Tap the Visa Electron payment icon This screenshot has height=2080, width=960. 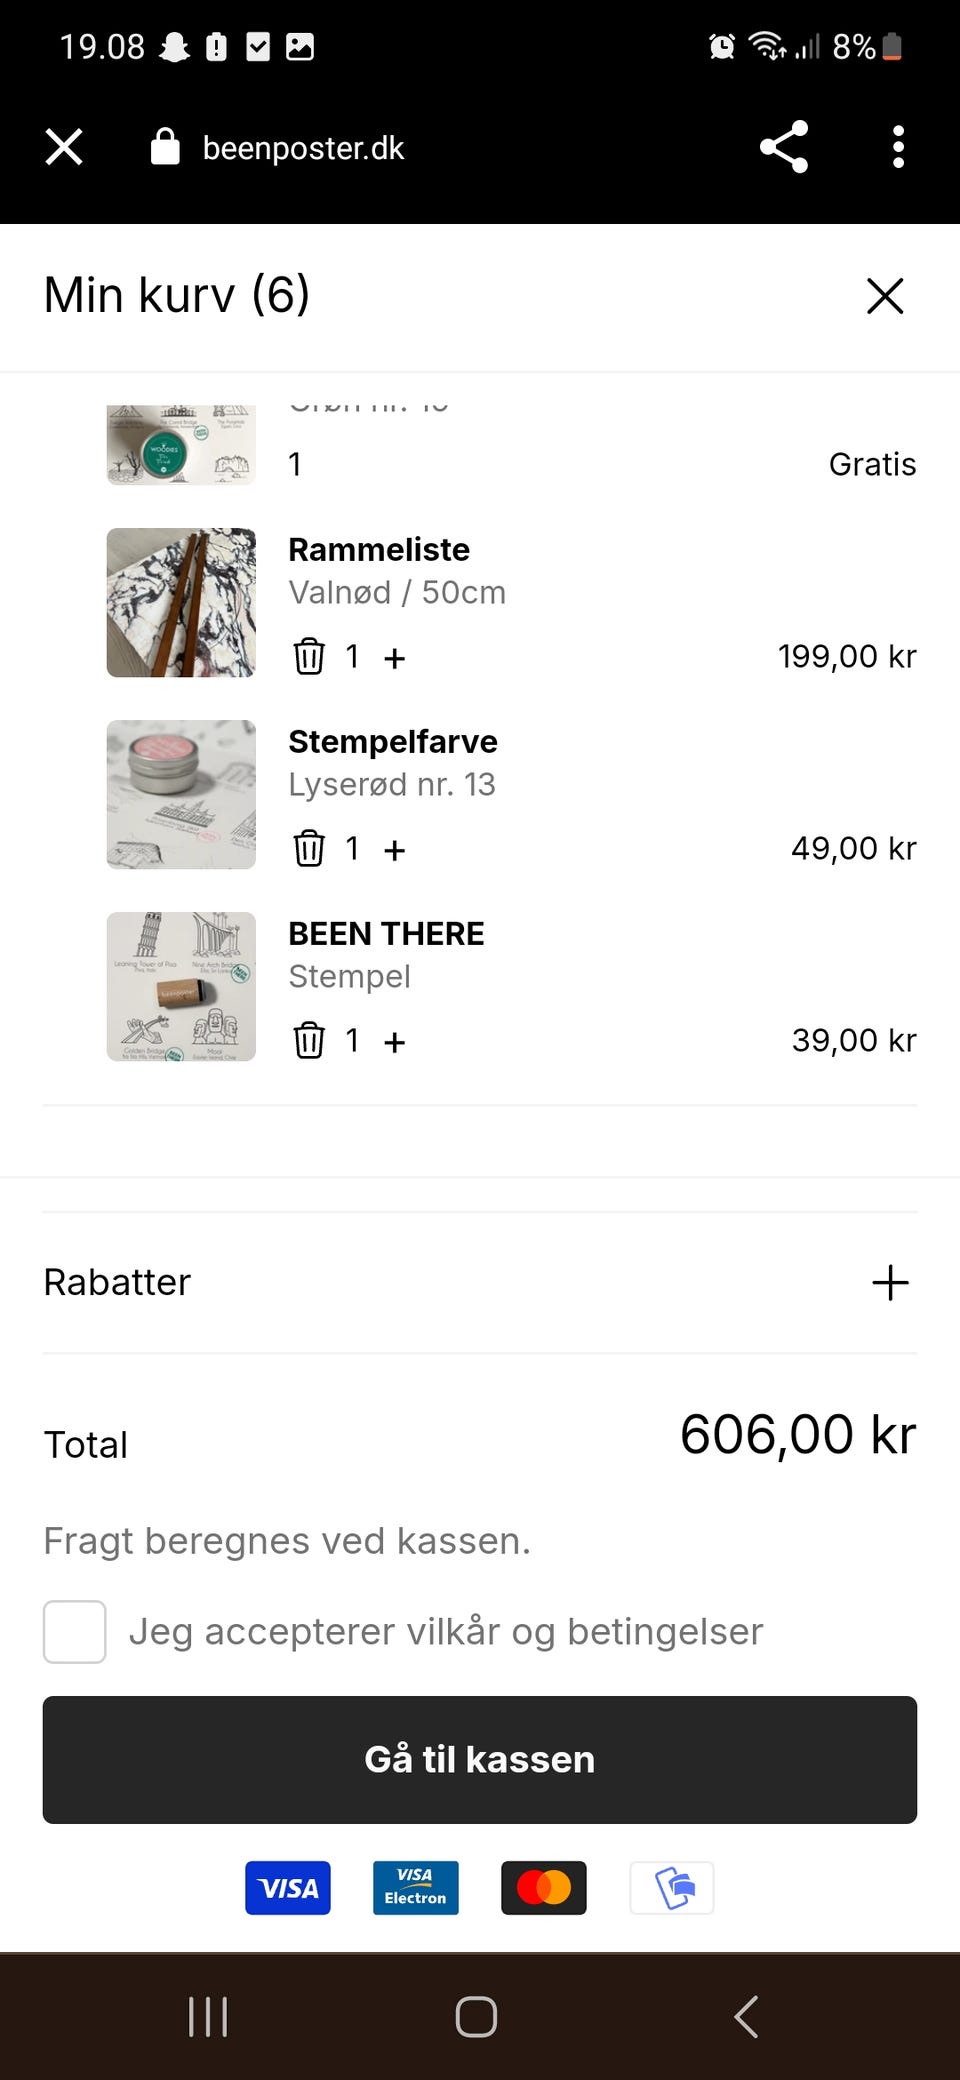[416, 1888]
